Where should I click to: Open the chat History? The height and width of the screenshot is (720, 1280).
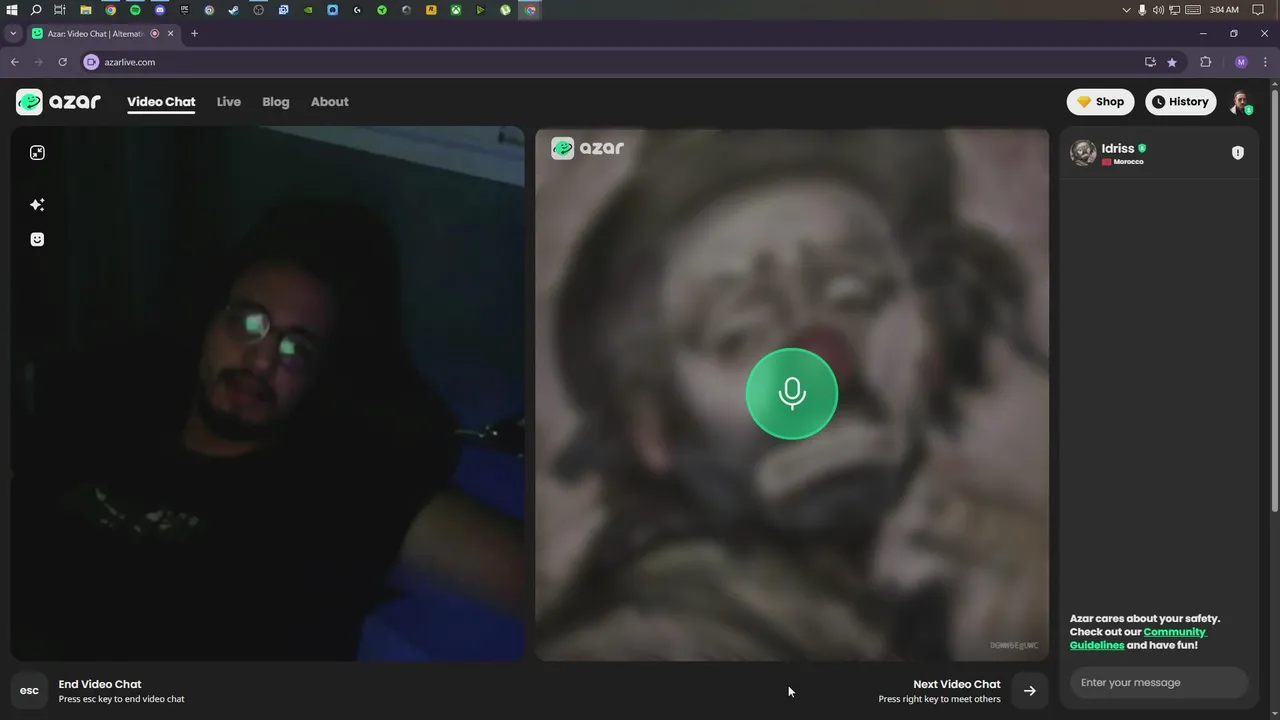click(x=1180, y=102)
